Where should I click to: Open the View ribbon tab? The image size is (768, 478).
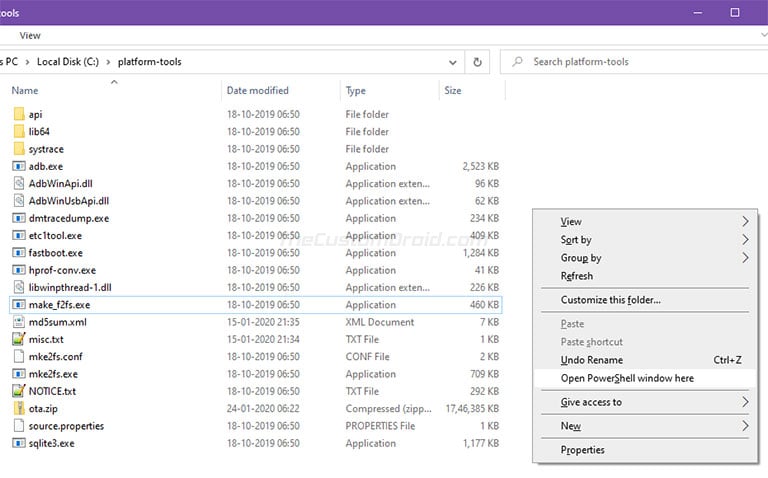click(30, 35)
